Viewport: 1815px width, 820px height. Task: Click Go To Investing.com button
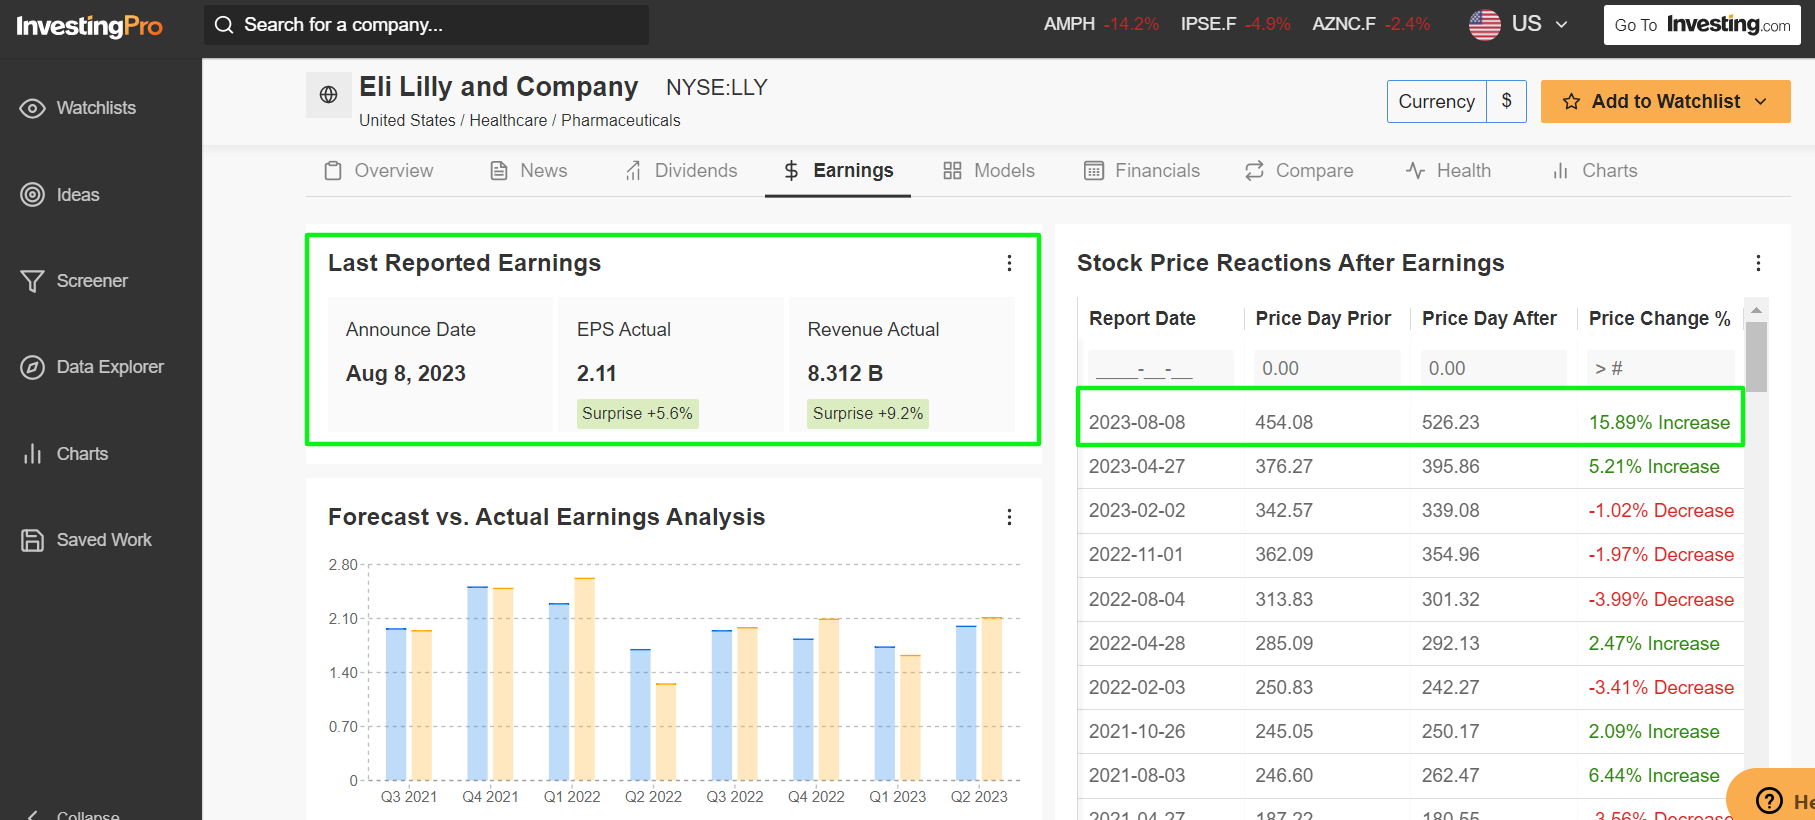1702,25
